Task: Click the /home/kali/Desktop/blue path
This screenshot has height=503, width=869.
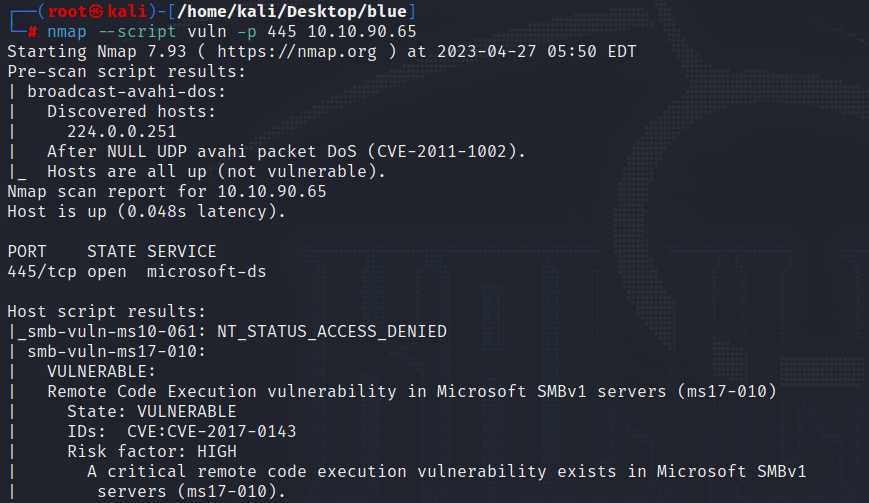Action: (292, 12)
